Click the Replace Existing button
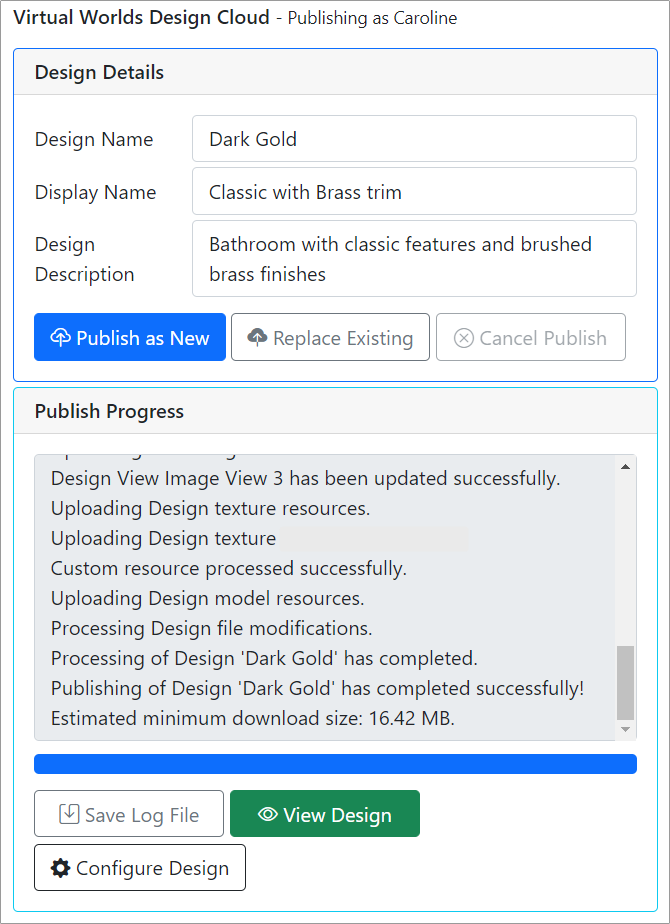670x924 pixels. (x=330, y=337)
